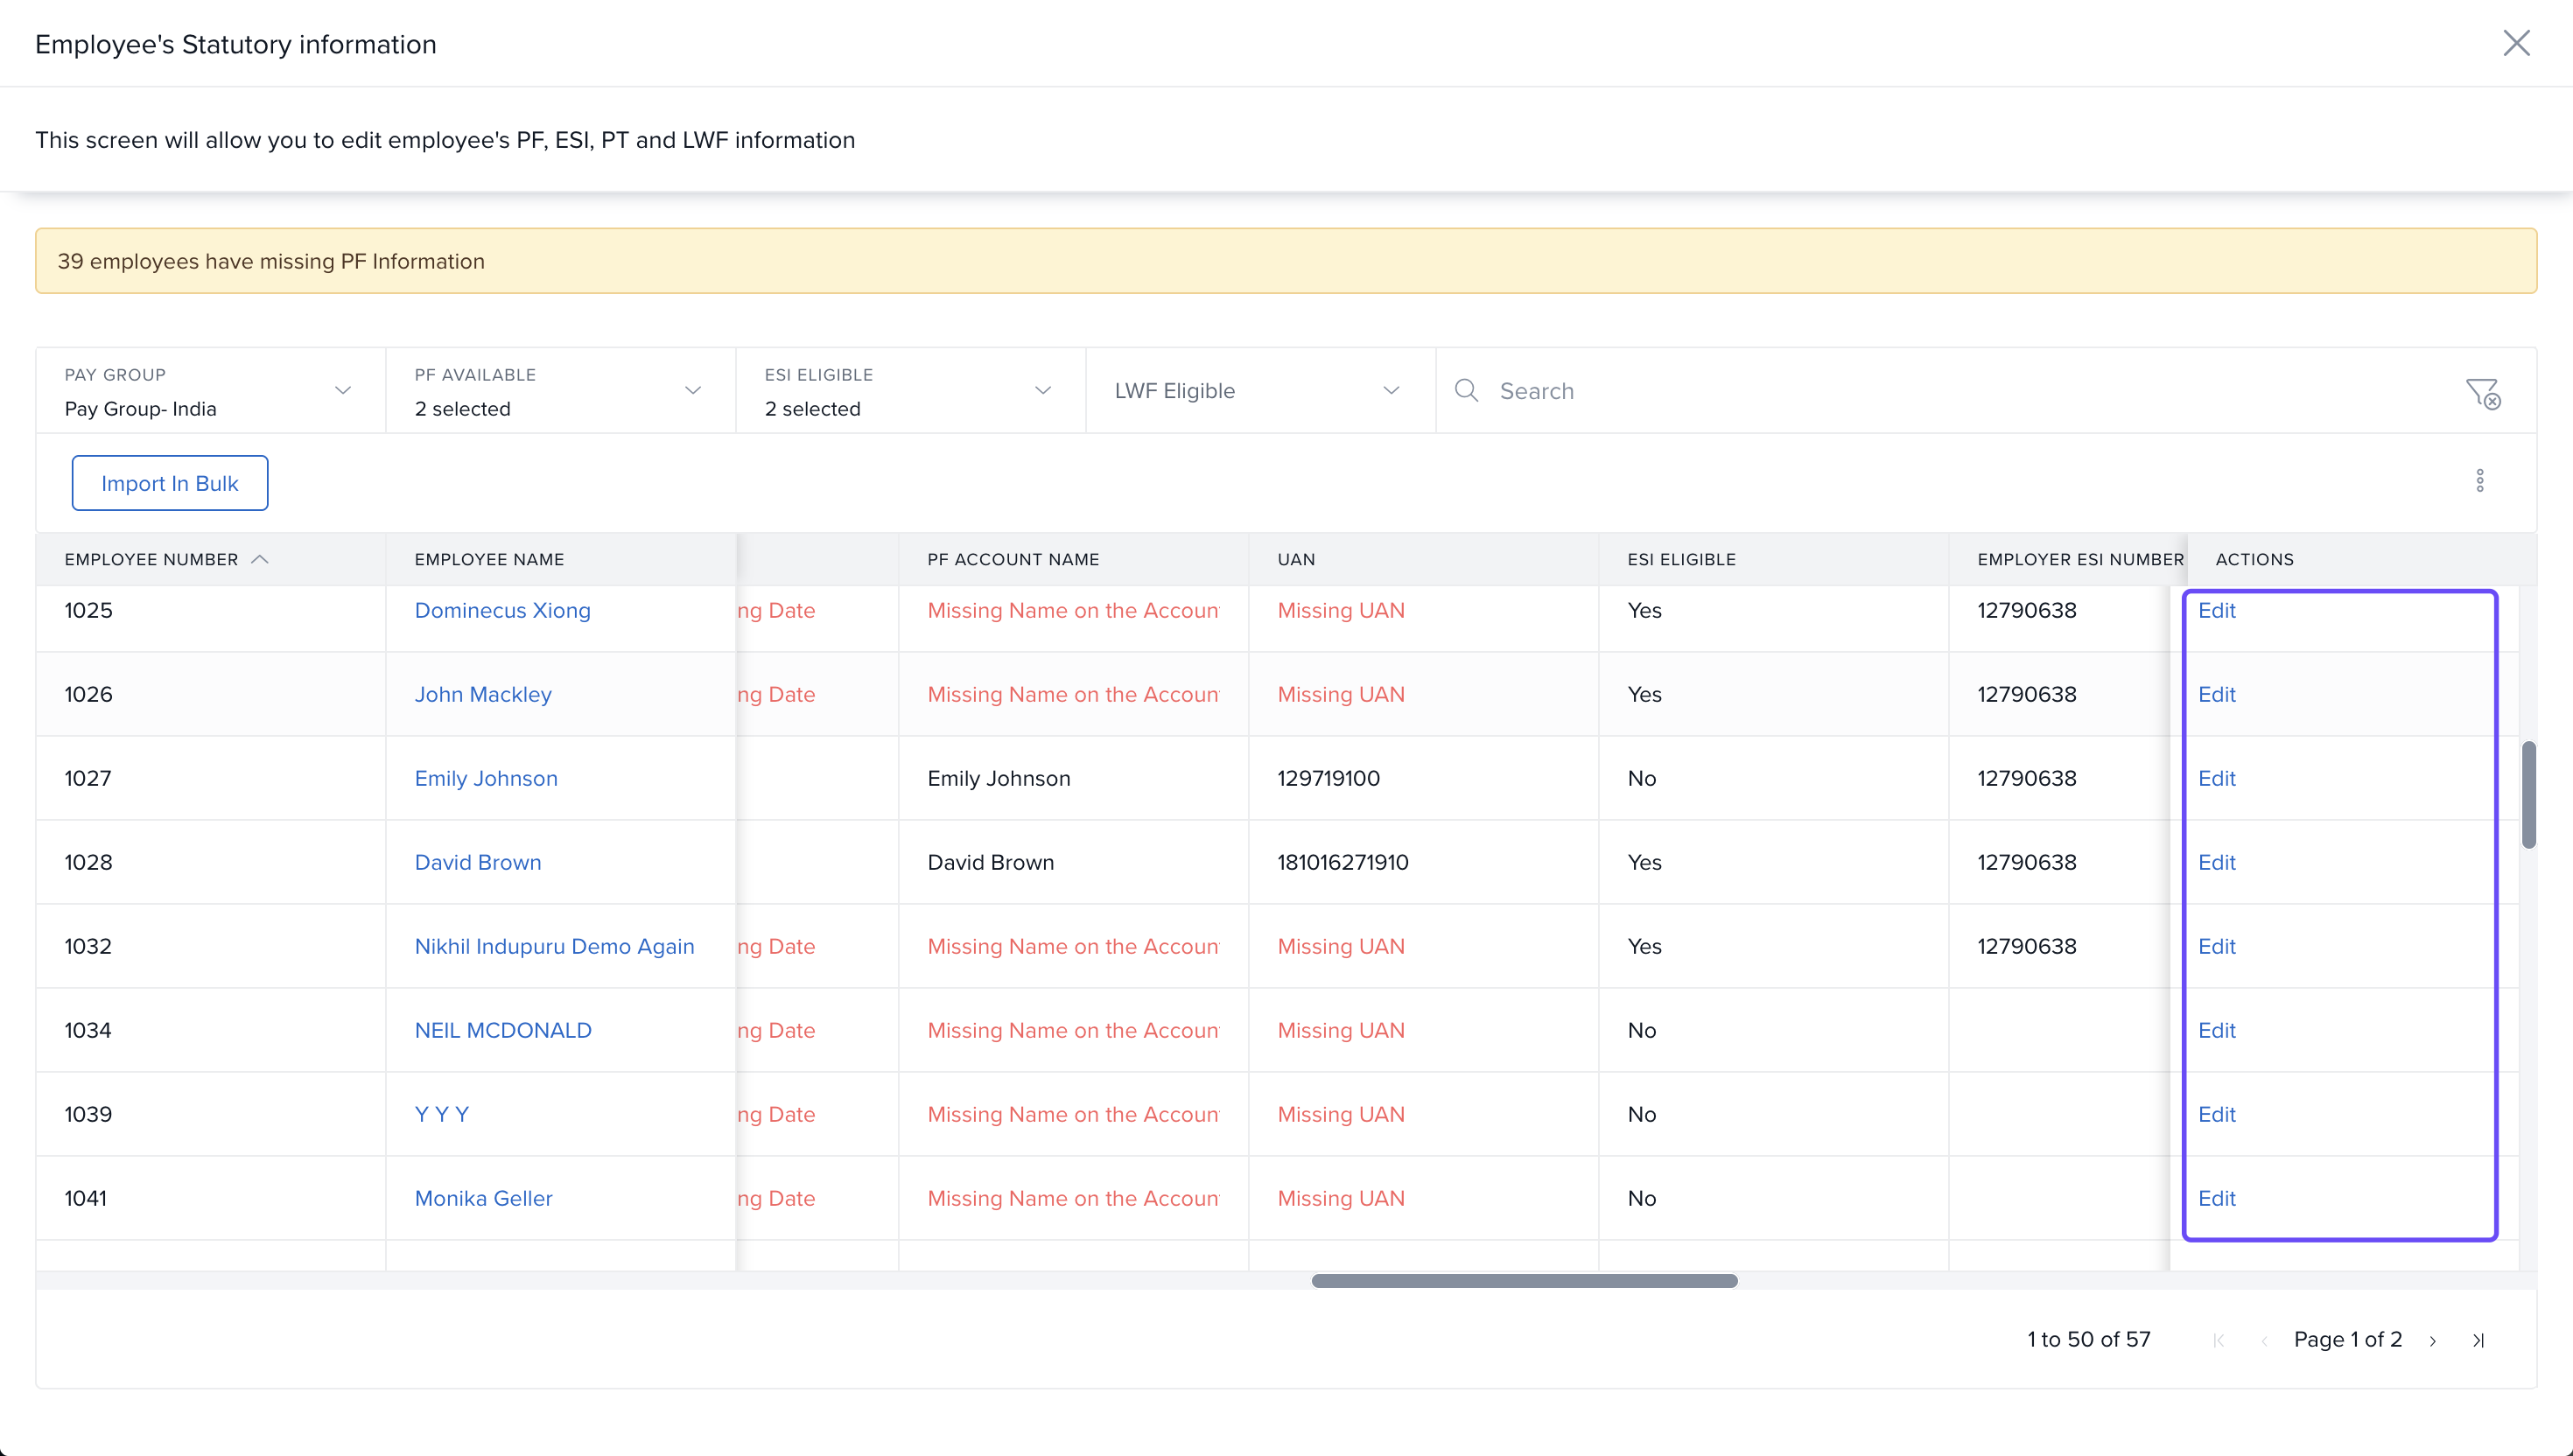This screenshot has height=1456, width=2573.
Task: Open the ESI Eligible filter dropdown
Action: coord(1042,390)
